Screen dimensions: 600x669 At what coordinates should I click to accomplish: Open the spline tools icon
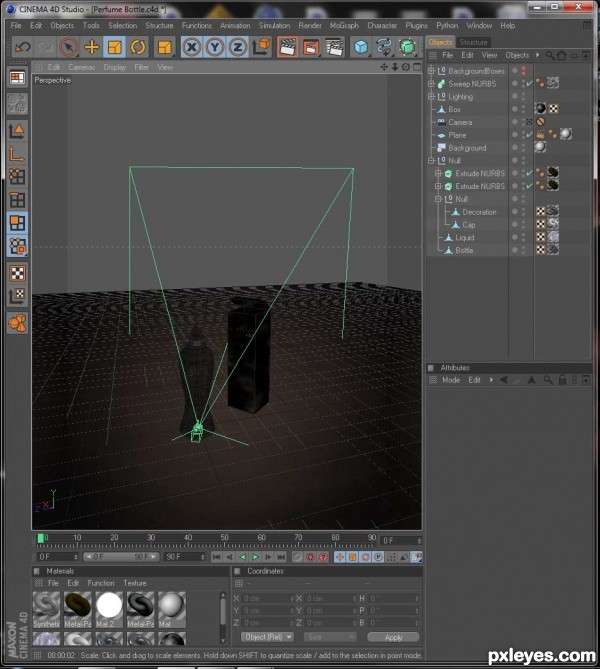tap(384, 47)
